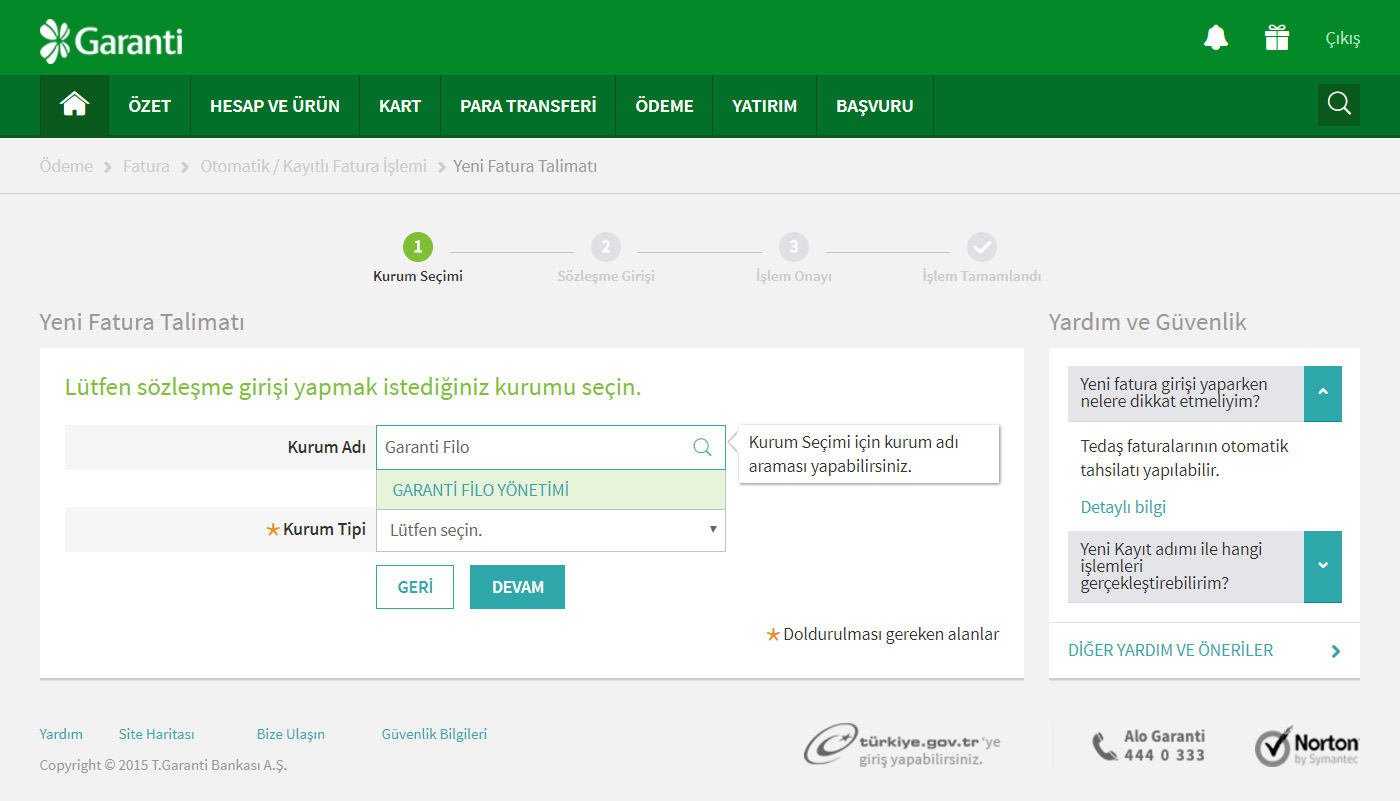Open notifications bell icon
This screenshot has width=1400, height=801.
click(1216, 38)
